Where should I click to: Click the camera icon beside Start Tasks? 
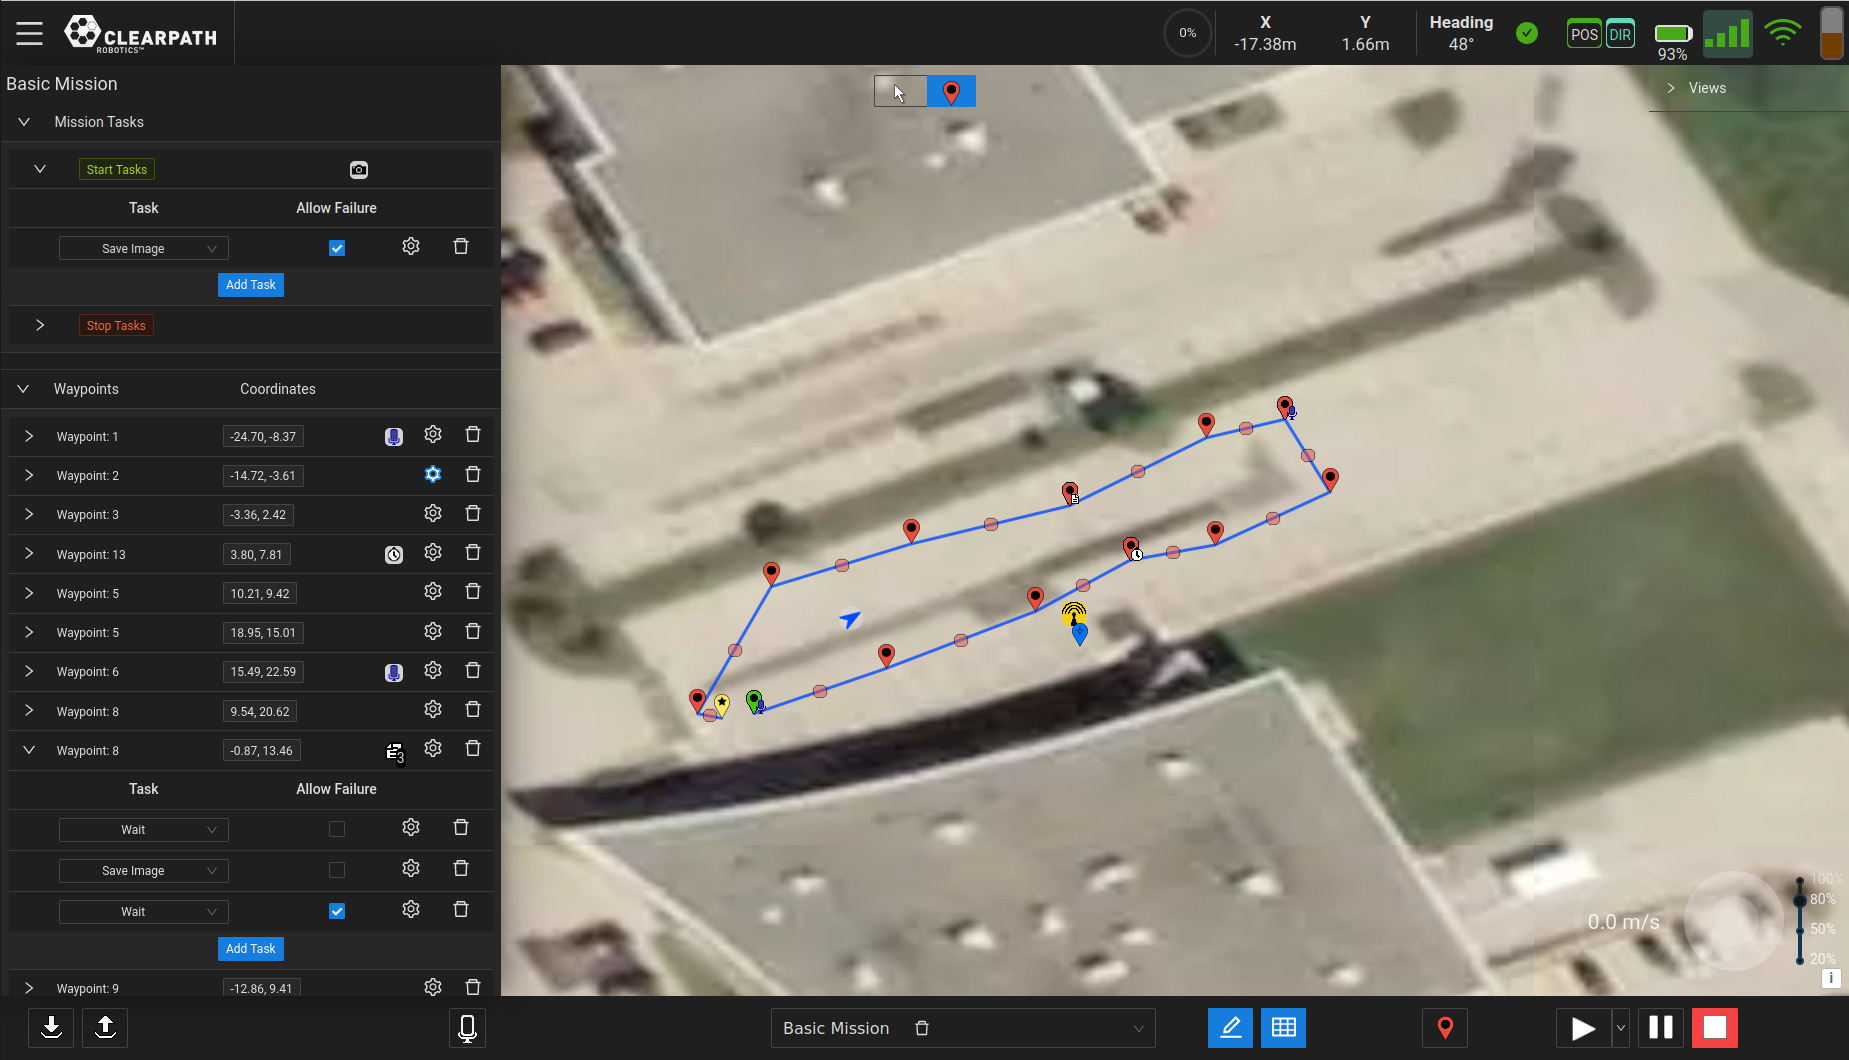(358, 170)
